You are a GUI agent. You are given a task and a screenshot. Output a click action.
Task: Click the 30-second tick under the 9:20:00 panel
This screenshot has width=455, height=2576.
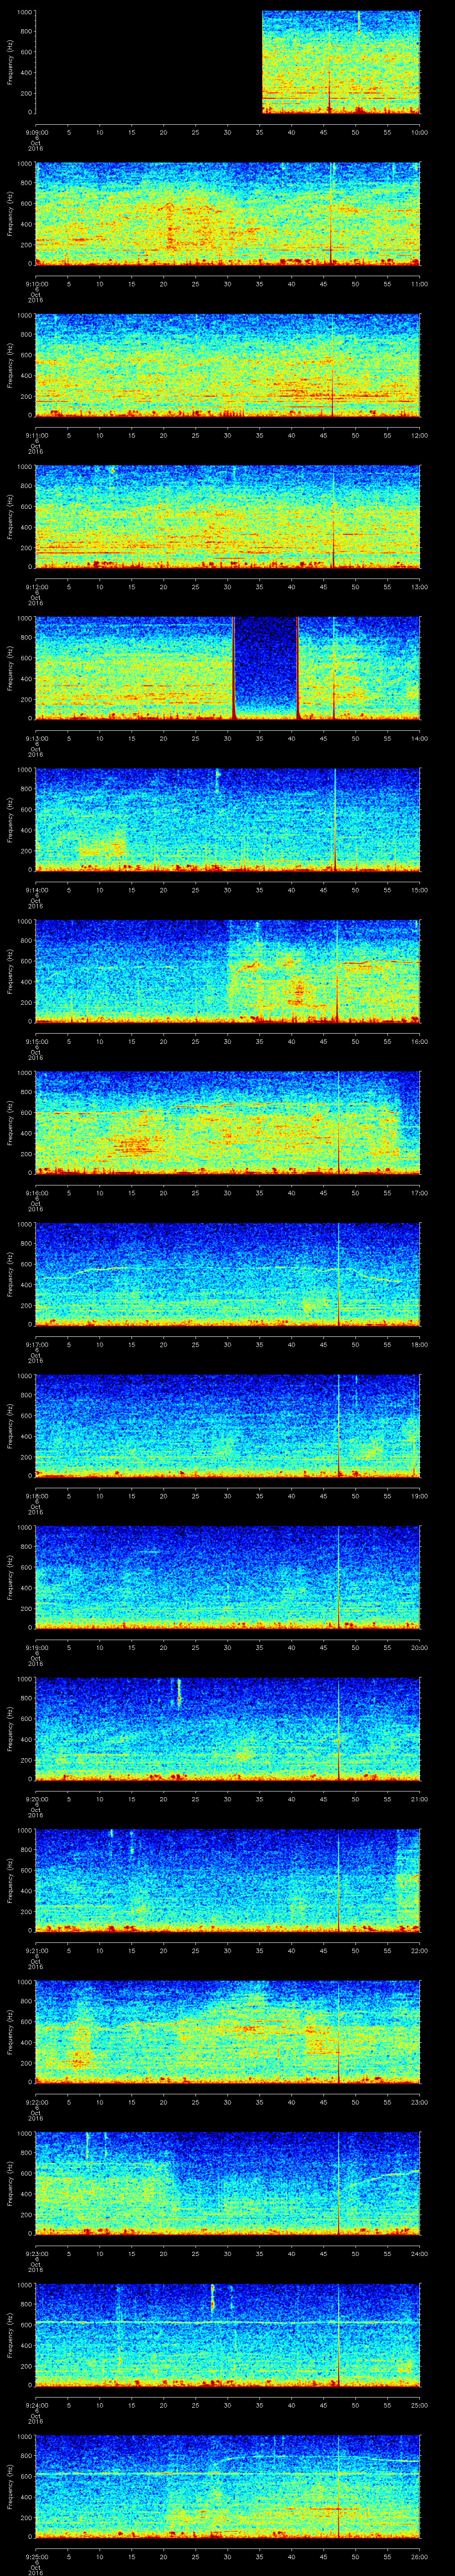pyautogui.click(x=228, y=1800)
